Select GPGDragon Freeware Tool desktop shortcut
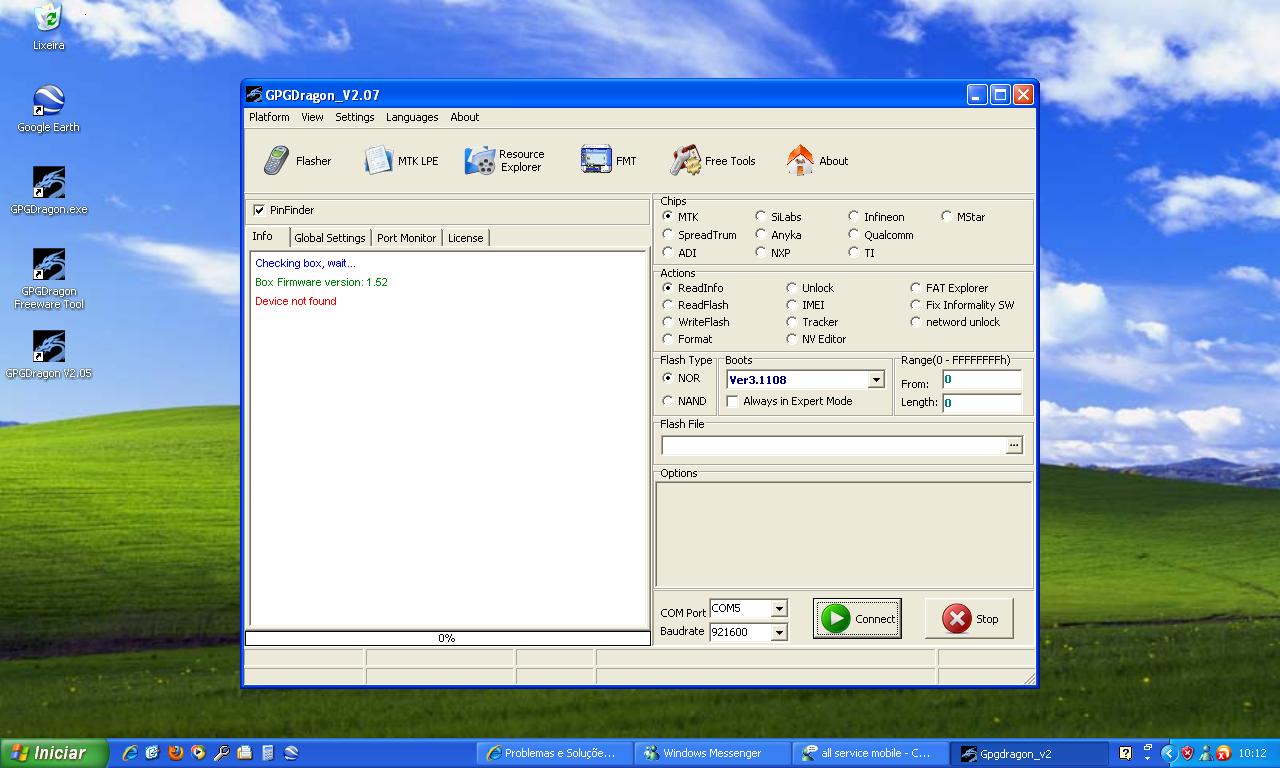The height and width of the screenshot is (768, 1280). click(x=48, y=279)
